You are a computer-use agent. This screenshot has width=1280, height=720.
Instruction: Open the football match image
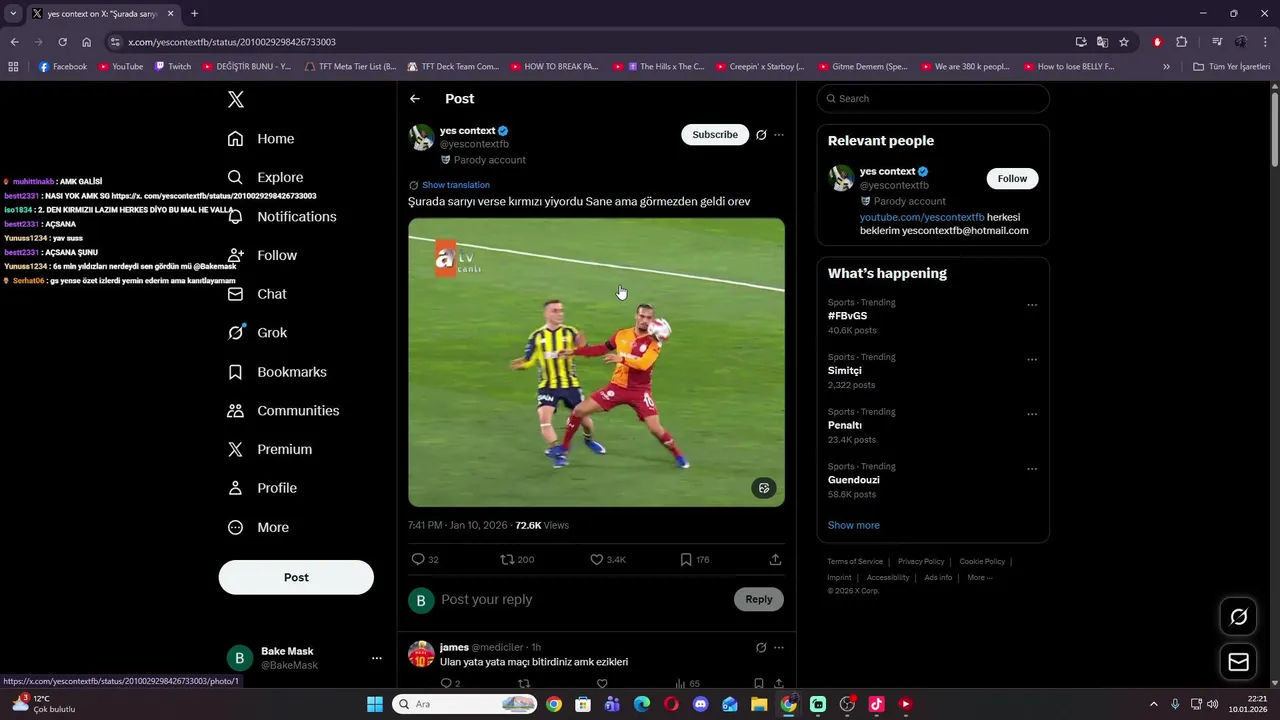596,362
